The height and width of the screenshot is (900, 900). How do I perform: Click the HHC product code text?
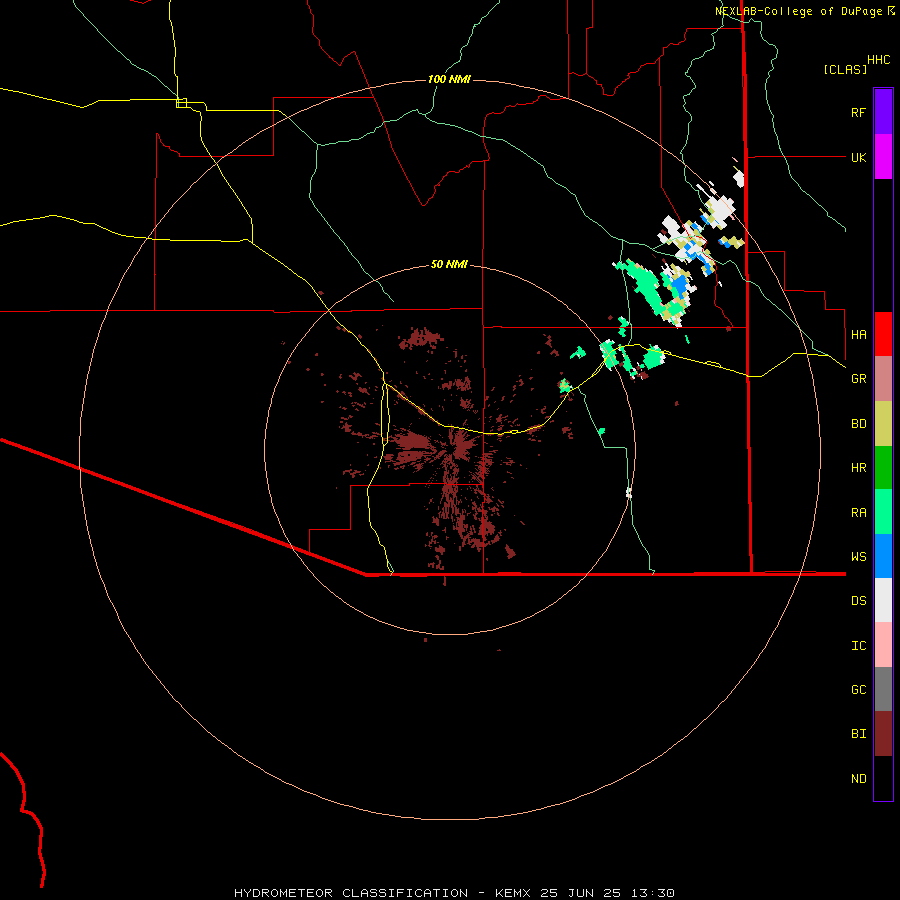(878, 60)
